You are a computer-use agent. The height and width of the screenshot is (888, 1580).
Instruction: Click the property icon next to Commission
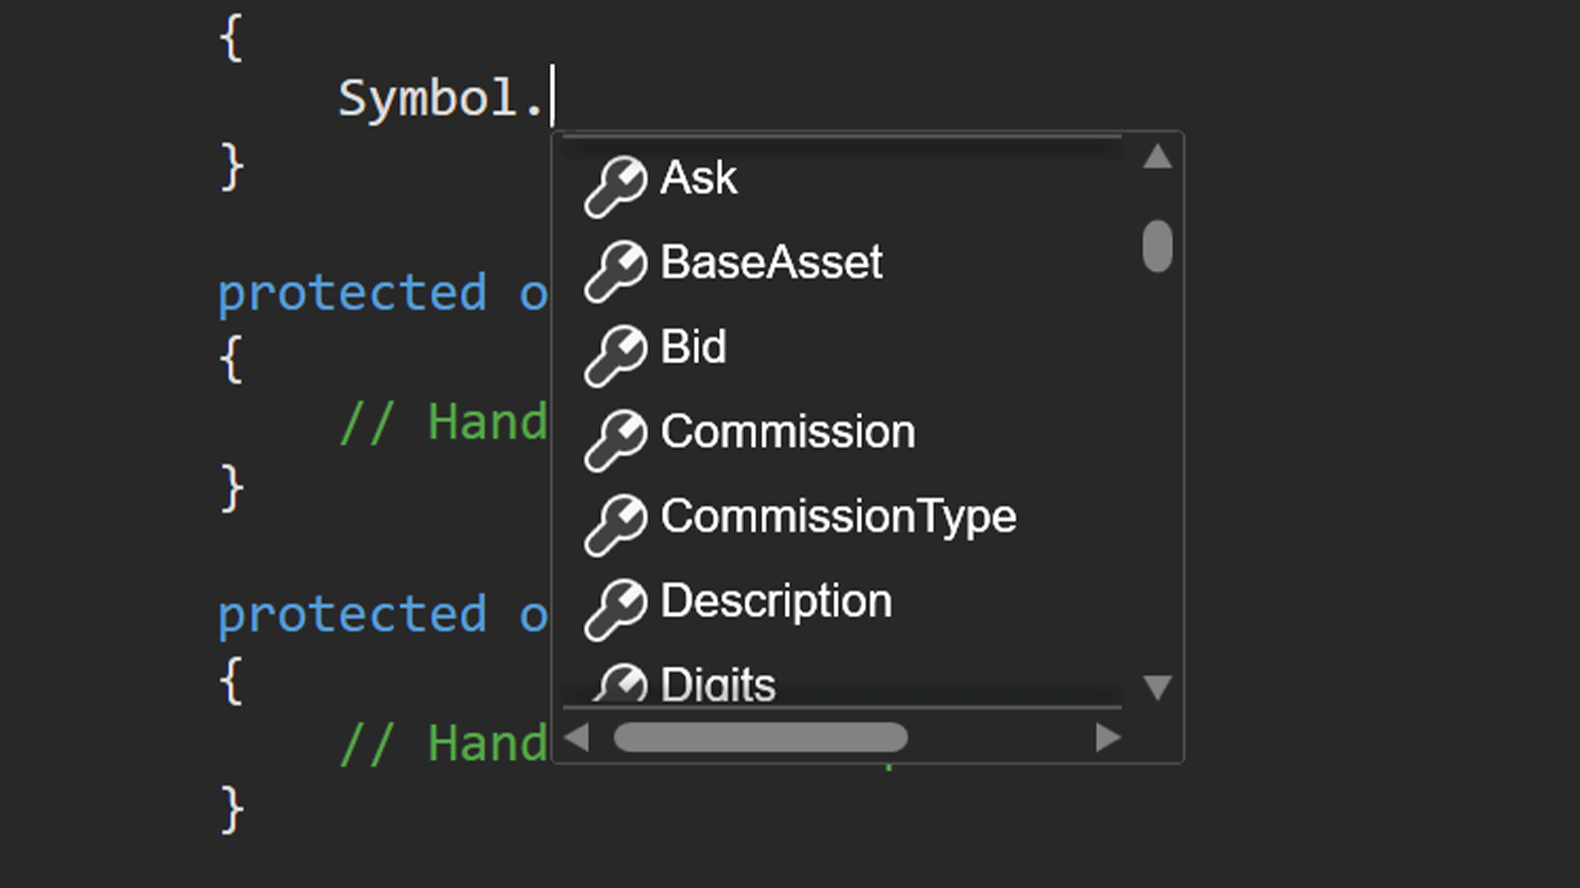tap(616, 440)
